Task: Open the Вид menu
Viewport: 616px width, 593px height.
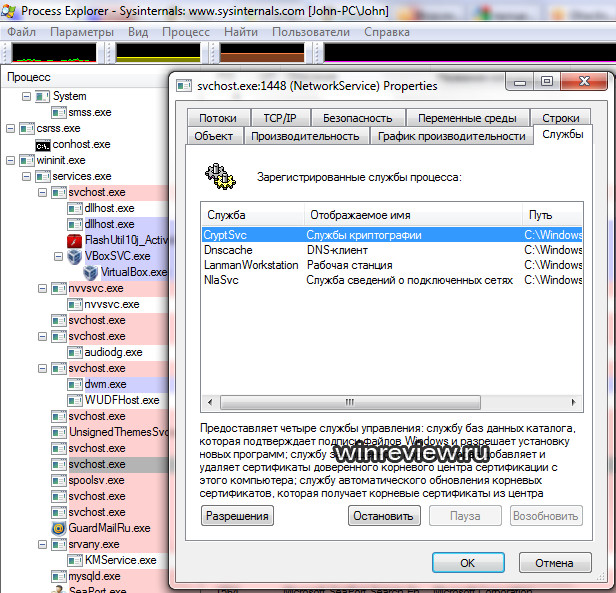Action: click(138, 32)
